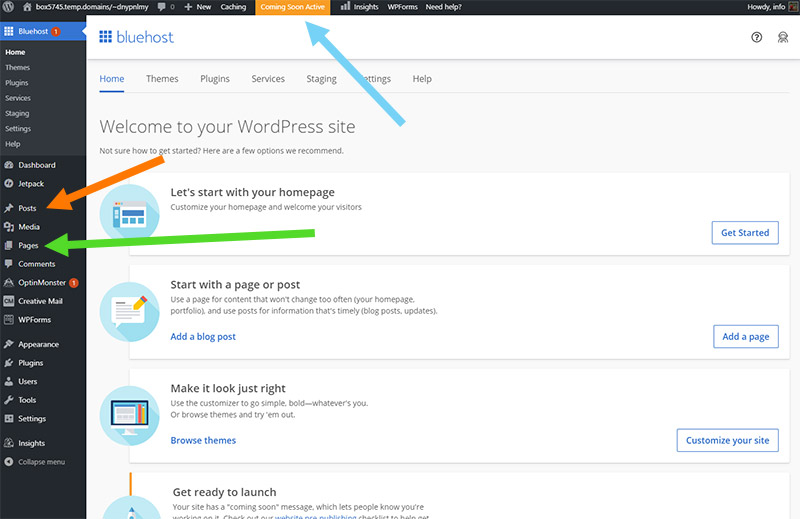Click the Customize your site button
Image resolution: width=800 pixels, height=519 pixels.
(728, 440)
